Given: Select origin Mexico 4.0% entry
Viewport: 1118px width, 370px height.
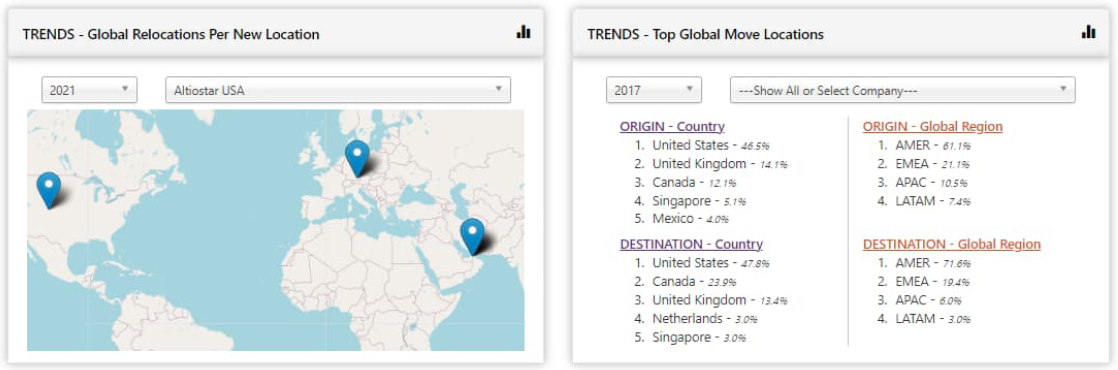Looking at the screenshot, I should pyautogui.click(x=691, y=219).
